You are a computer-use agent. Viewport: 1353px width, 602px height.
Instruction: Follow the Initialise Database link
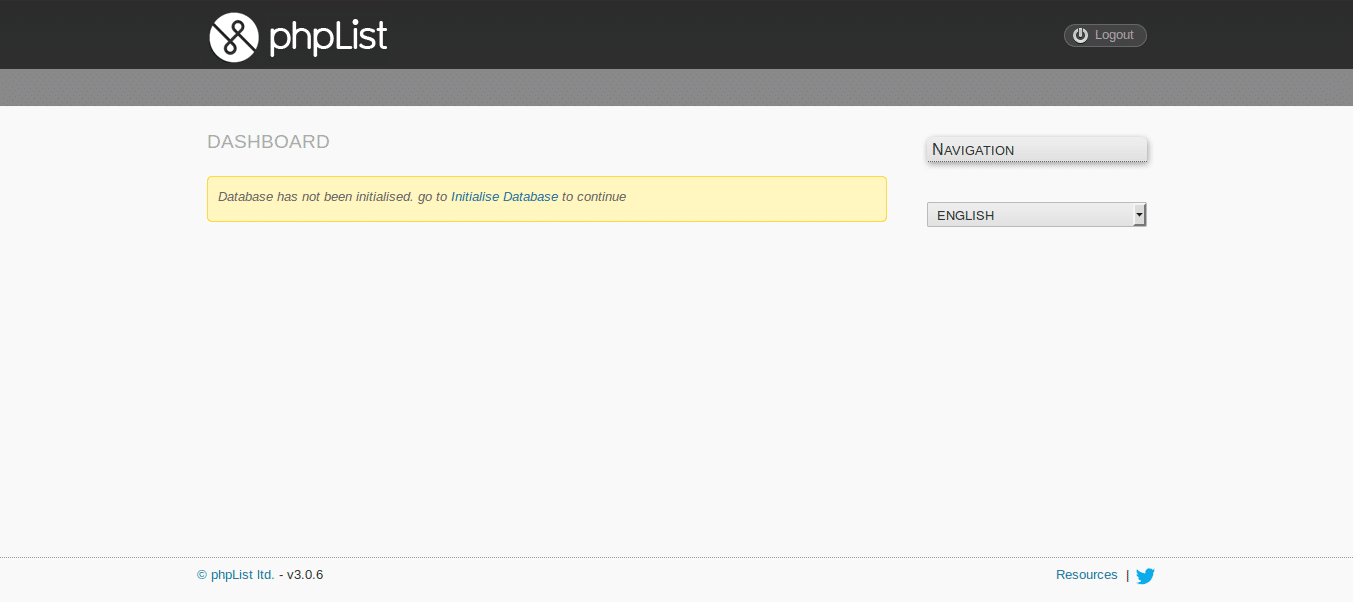(504, 197)
